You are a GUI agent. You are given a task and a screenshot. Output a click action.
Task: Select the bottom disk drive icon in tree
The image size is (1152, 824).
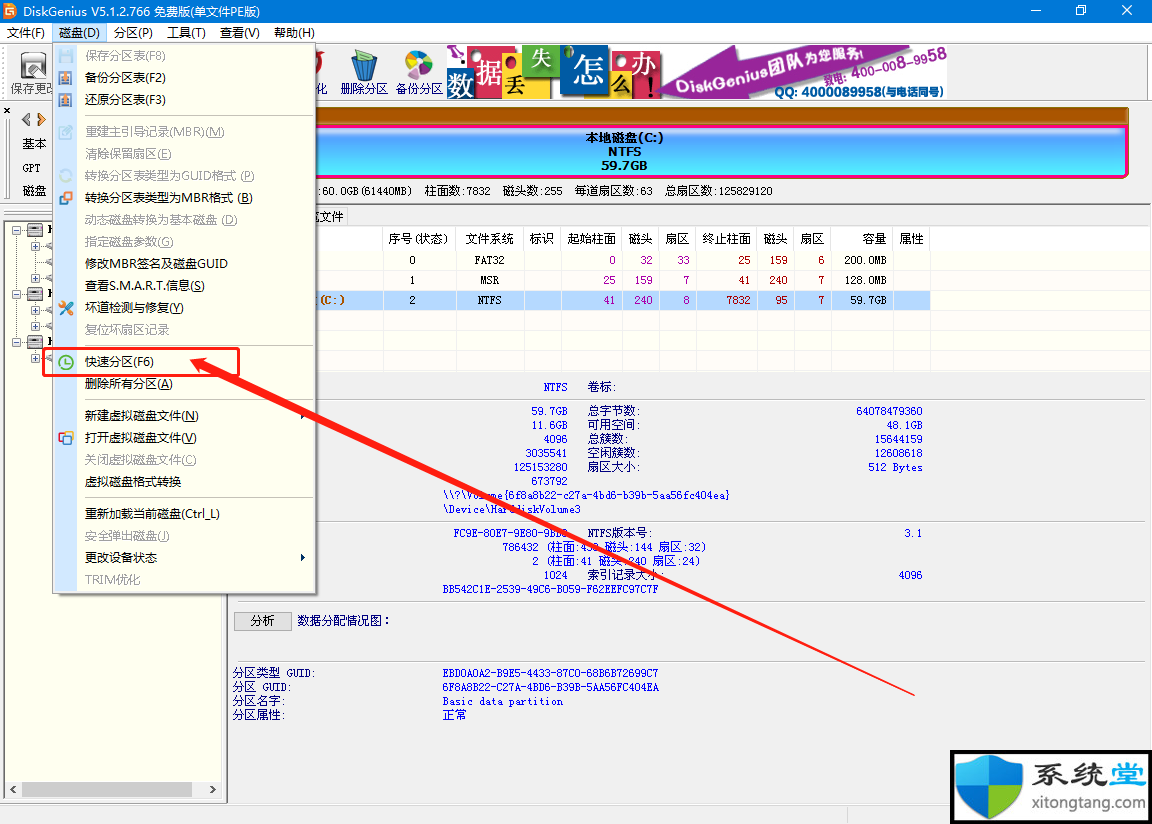pyautogui.click(x=35, y=341)
